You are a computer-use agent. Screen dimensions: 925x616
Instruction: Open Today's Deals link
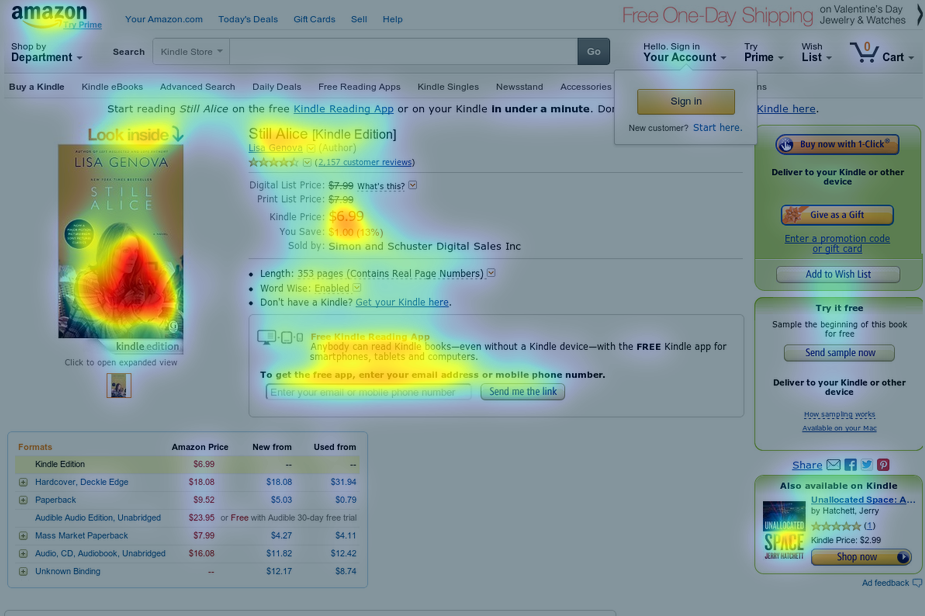[x=248, y=19]
